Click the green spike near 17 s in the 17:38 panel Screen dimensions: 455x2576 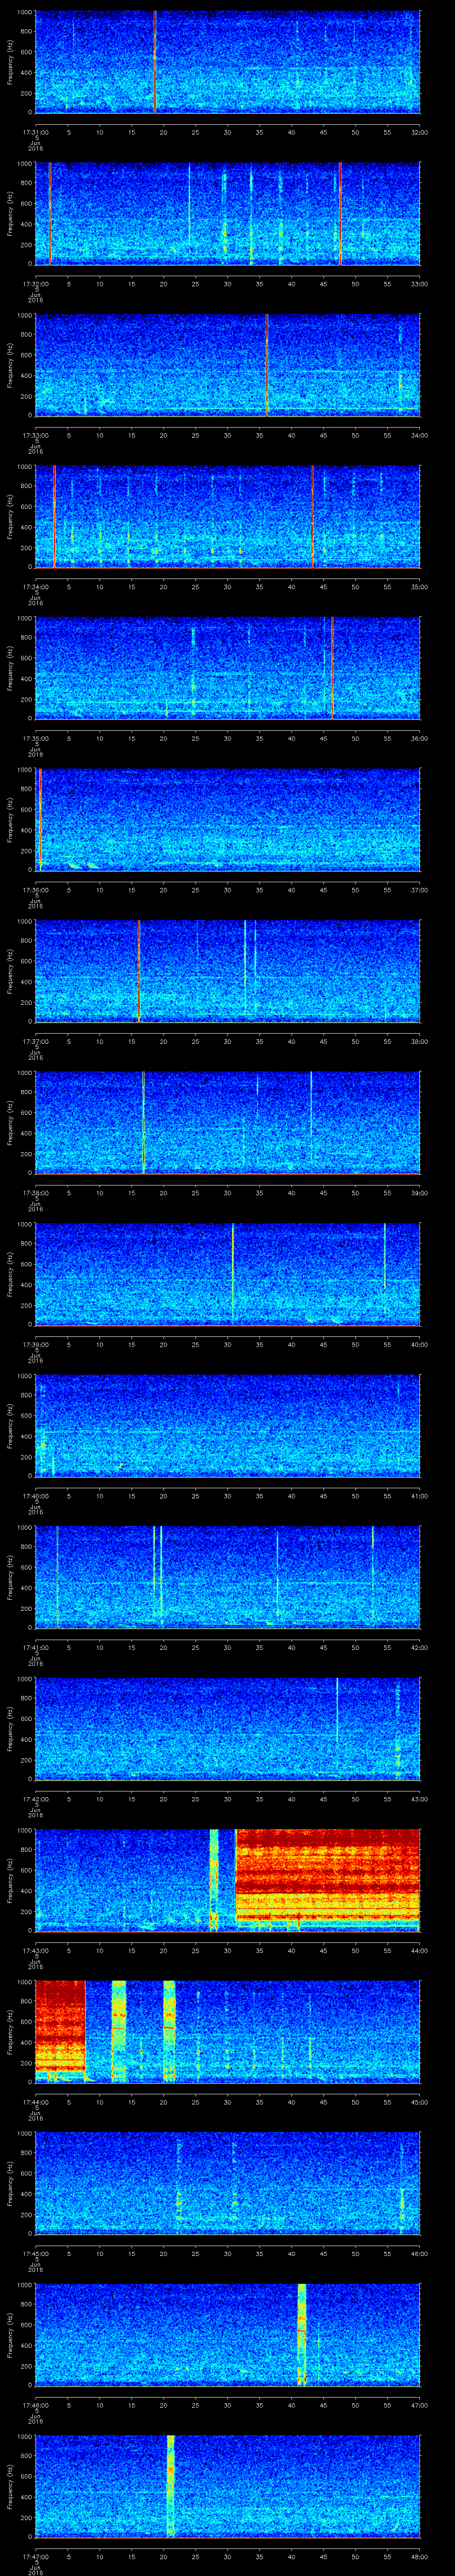click(x=143, y=1123)
